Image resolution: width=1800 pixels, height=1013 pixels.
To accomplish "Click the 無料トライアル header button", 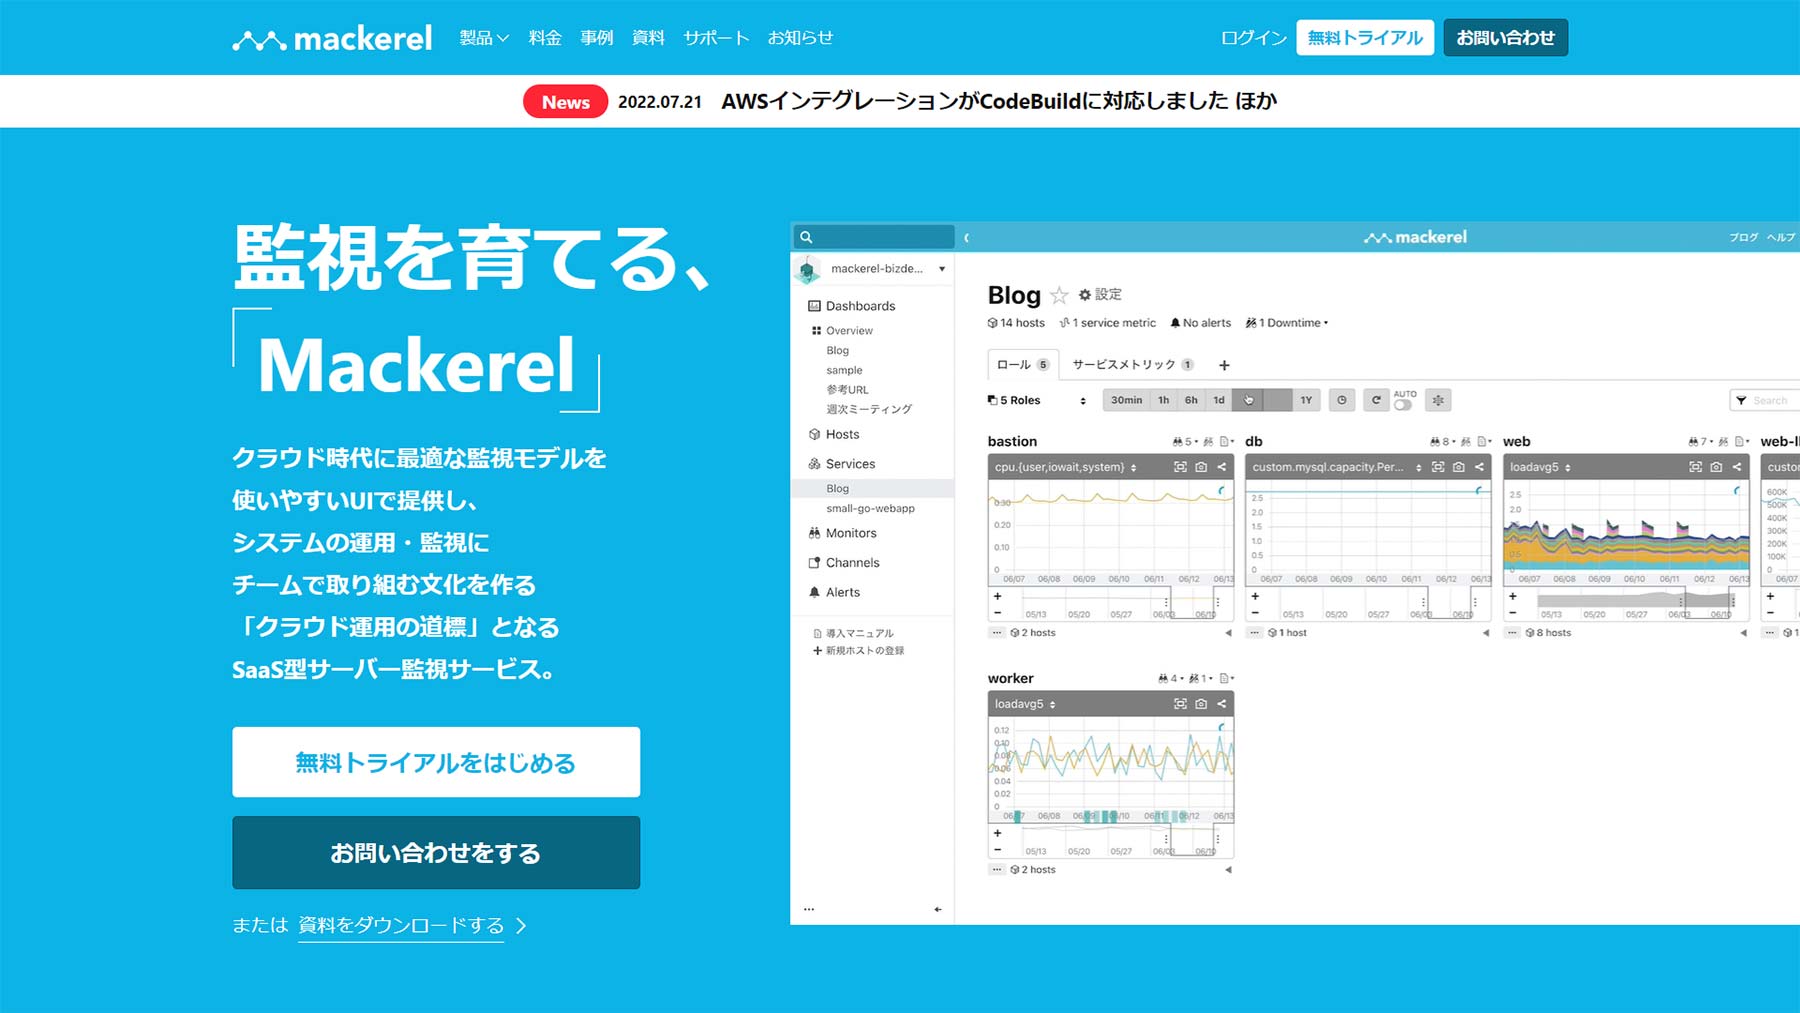I will tap(1365, 38).
